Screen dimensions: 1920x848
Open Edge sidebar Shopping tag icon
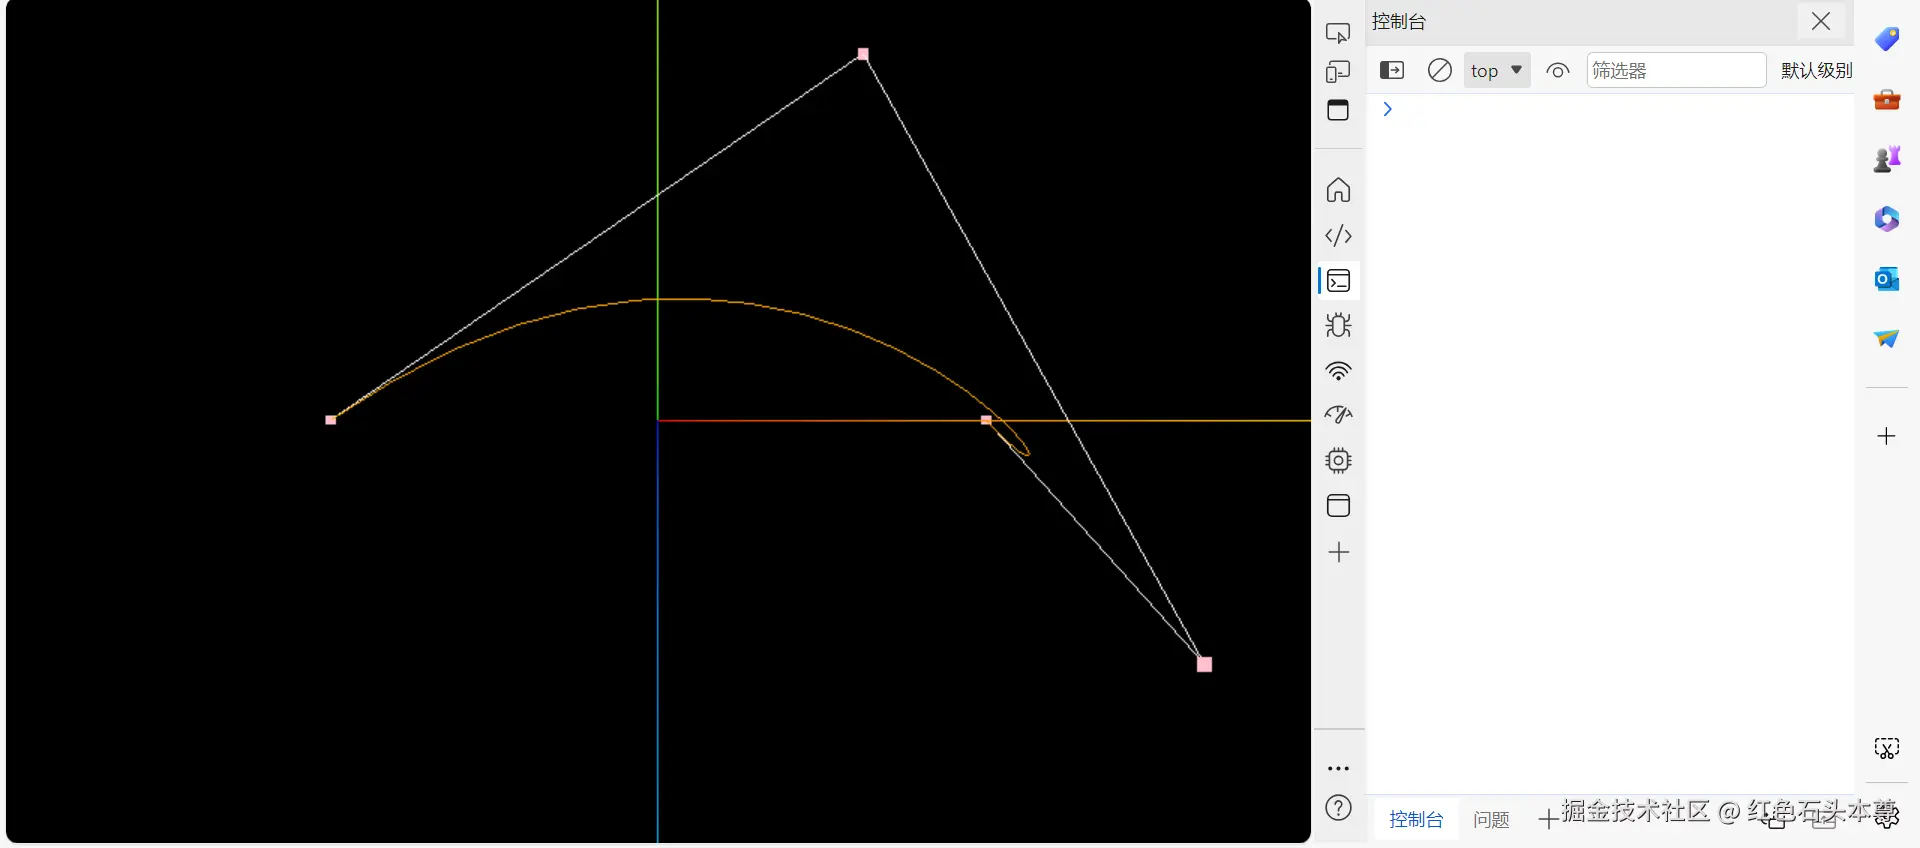point(1887,39)
